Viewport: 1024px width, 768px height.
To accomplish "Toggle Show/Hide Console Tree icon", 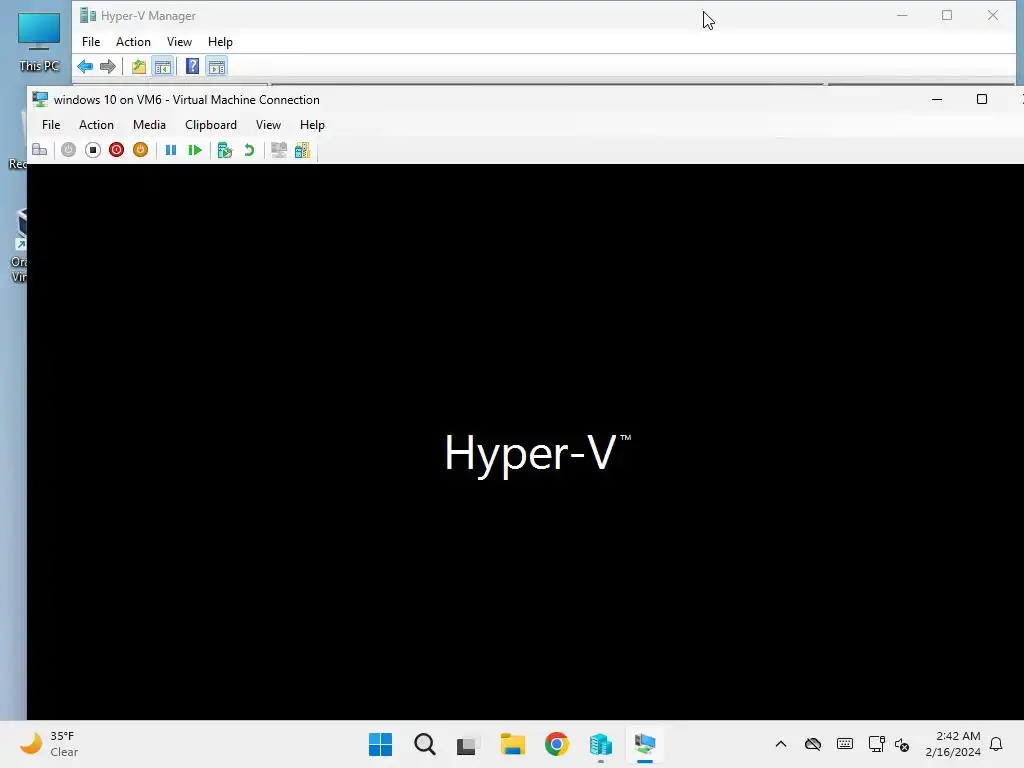I will tap(163, 67).
